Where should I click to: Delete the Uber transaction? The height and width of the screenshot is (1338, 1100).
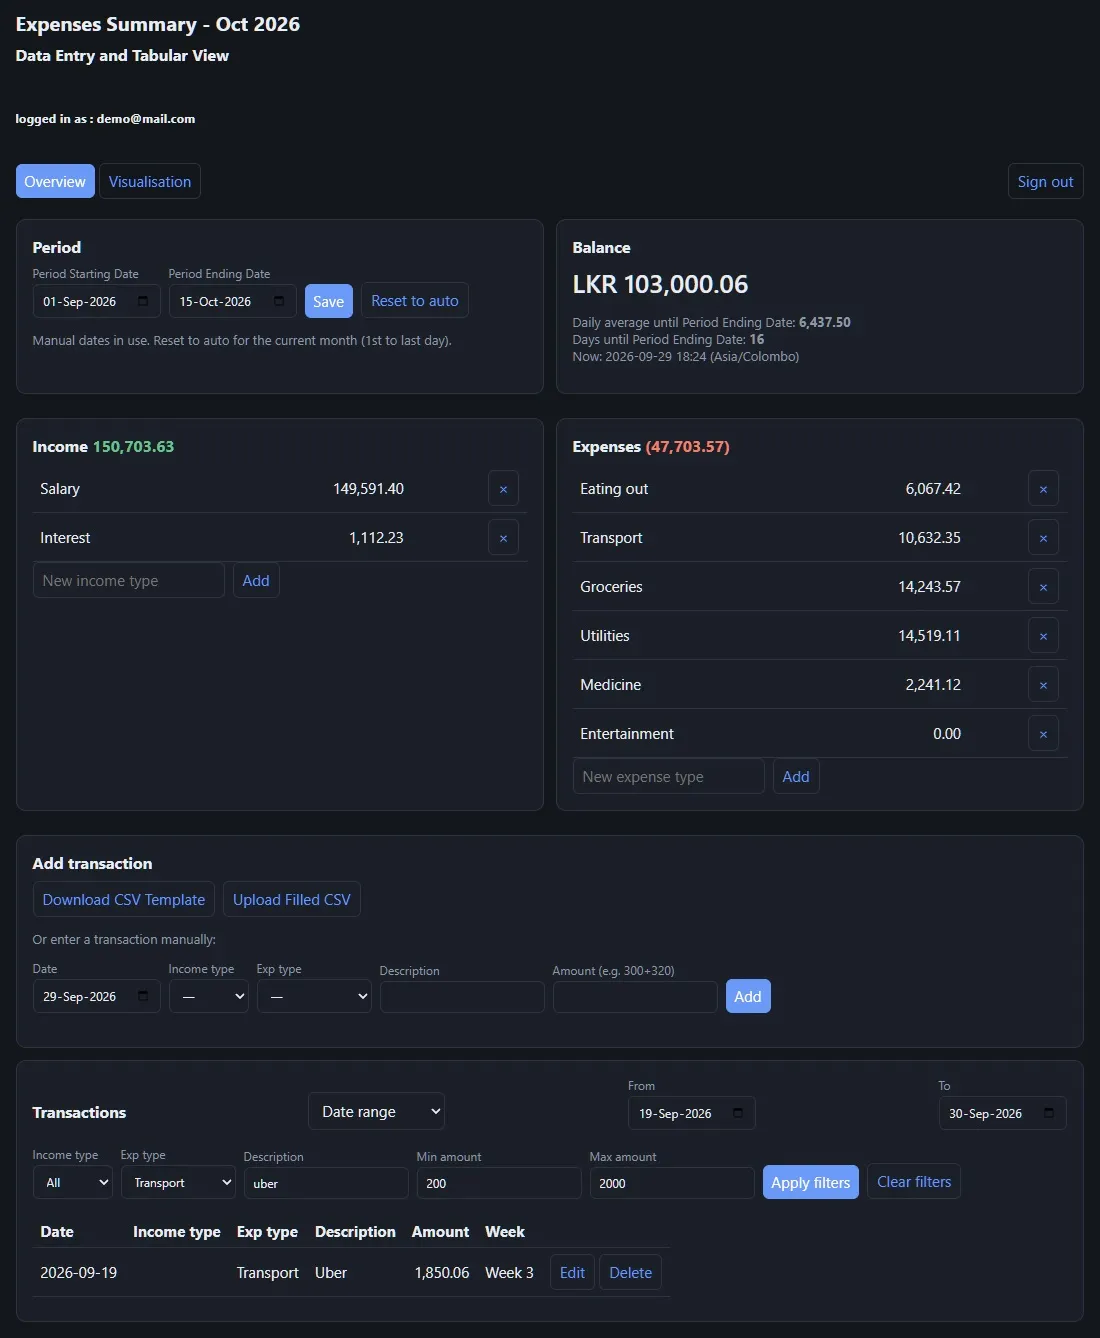pyautogui.click(x=630, y=1272)
